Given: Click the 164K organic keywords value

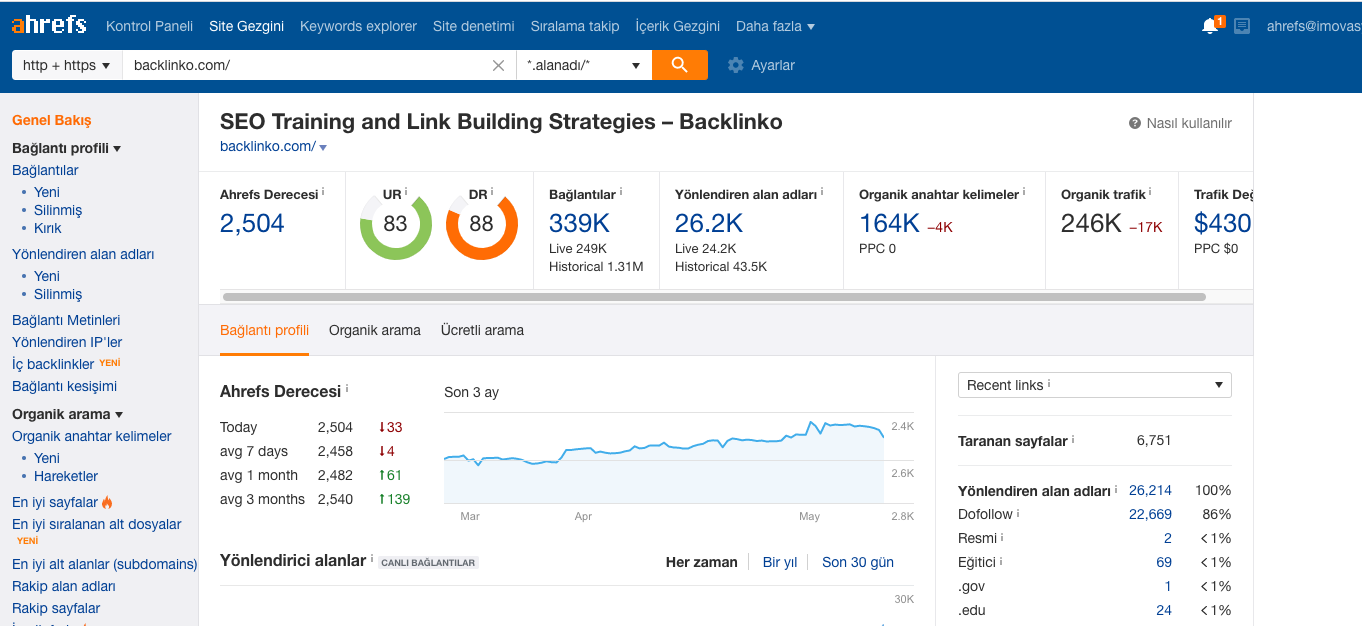Looking at the screenshot, I should (x=889, y=223).
